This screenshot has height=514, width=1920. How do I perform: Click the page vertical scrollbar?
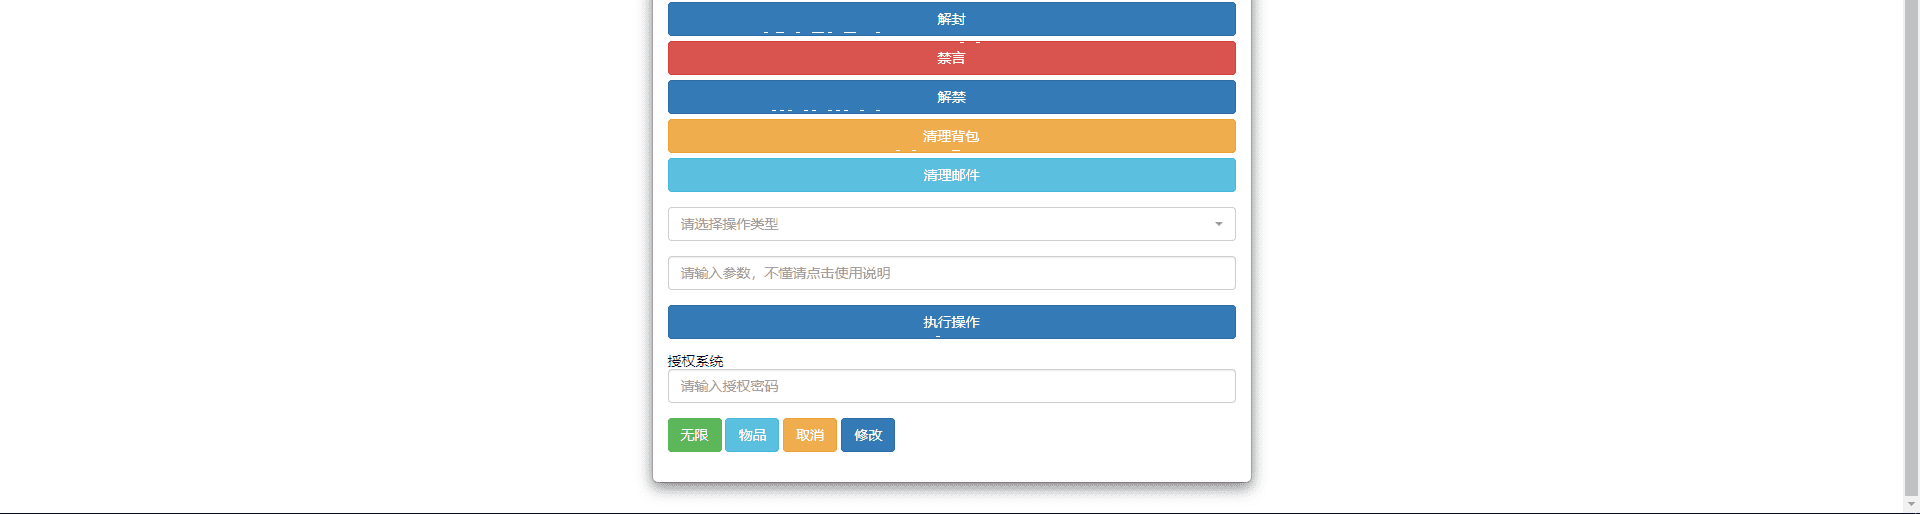pyautogui.click(x=1911, y=248)
